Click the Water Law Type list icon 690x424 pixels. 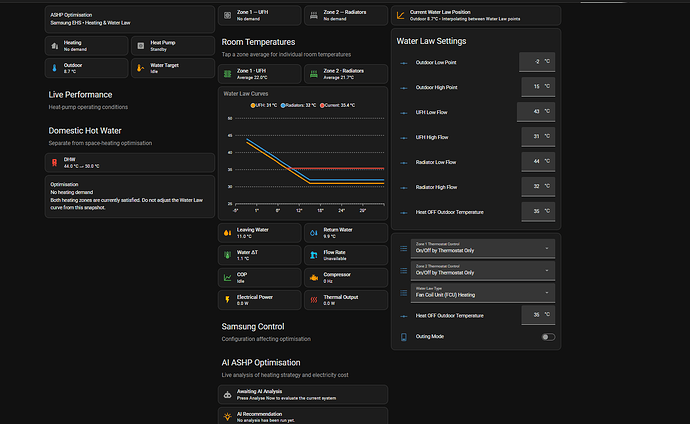[x=404, y=293]
